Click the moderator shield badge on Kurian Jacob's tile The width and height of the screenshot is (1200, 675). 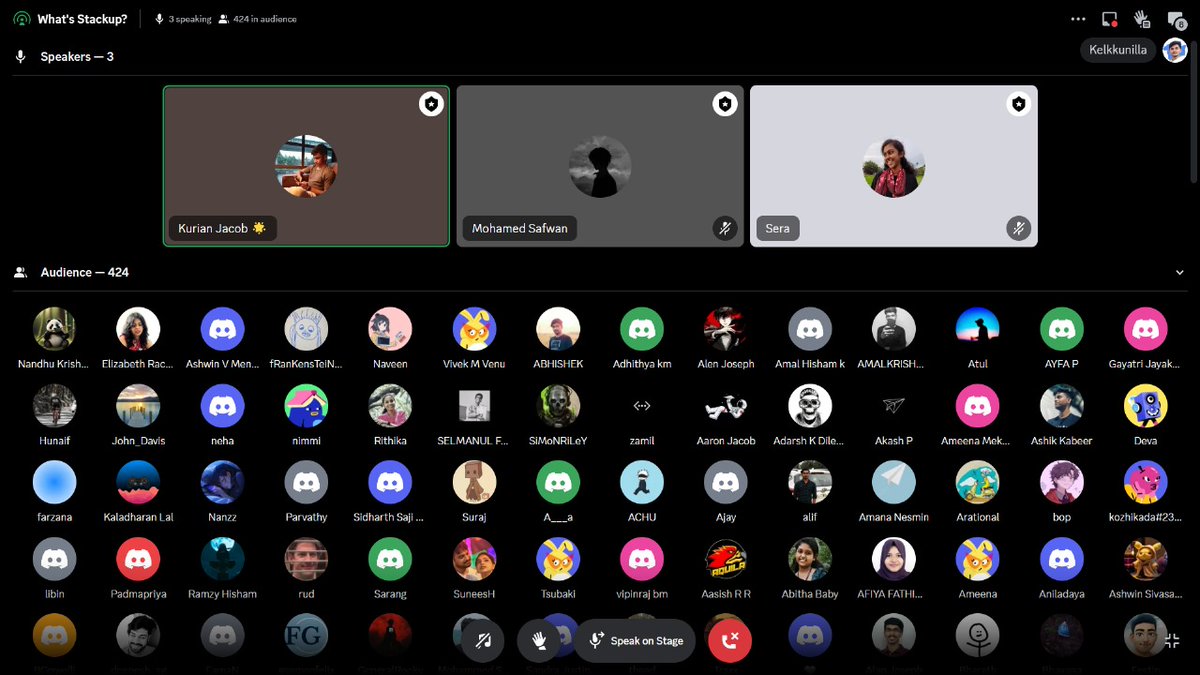pos(431,104)
